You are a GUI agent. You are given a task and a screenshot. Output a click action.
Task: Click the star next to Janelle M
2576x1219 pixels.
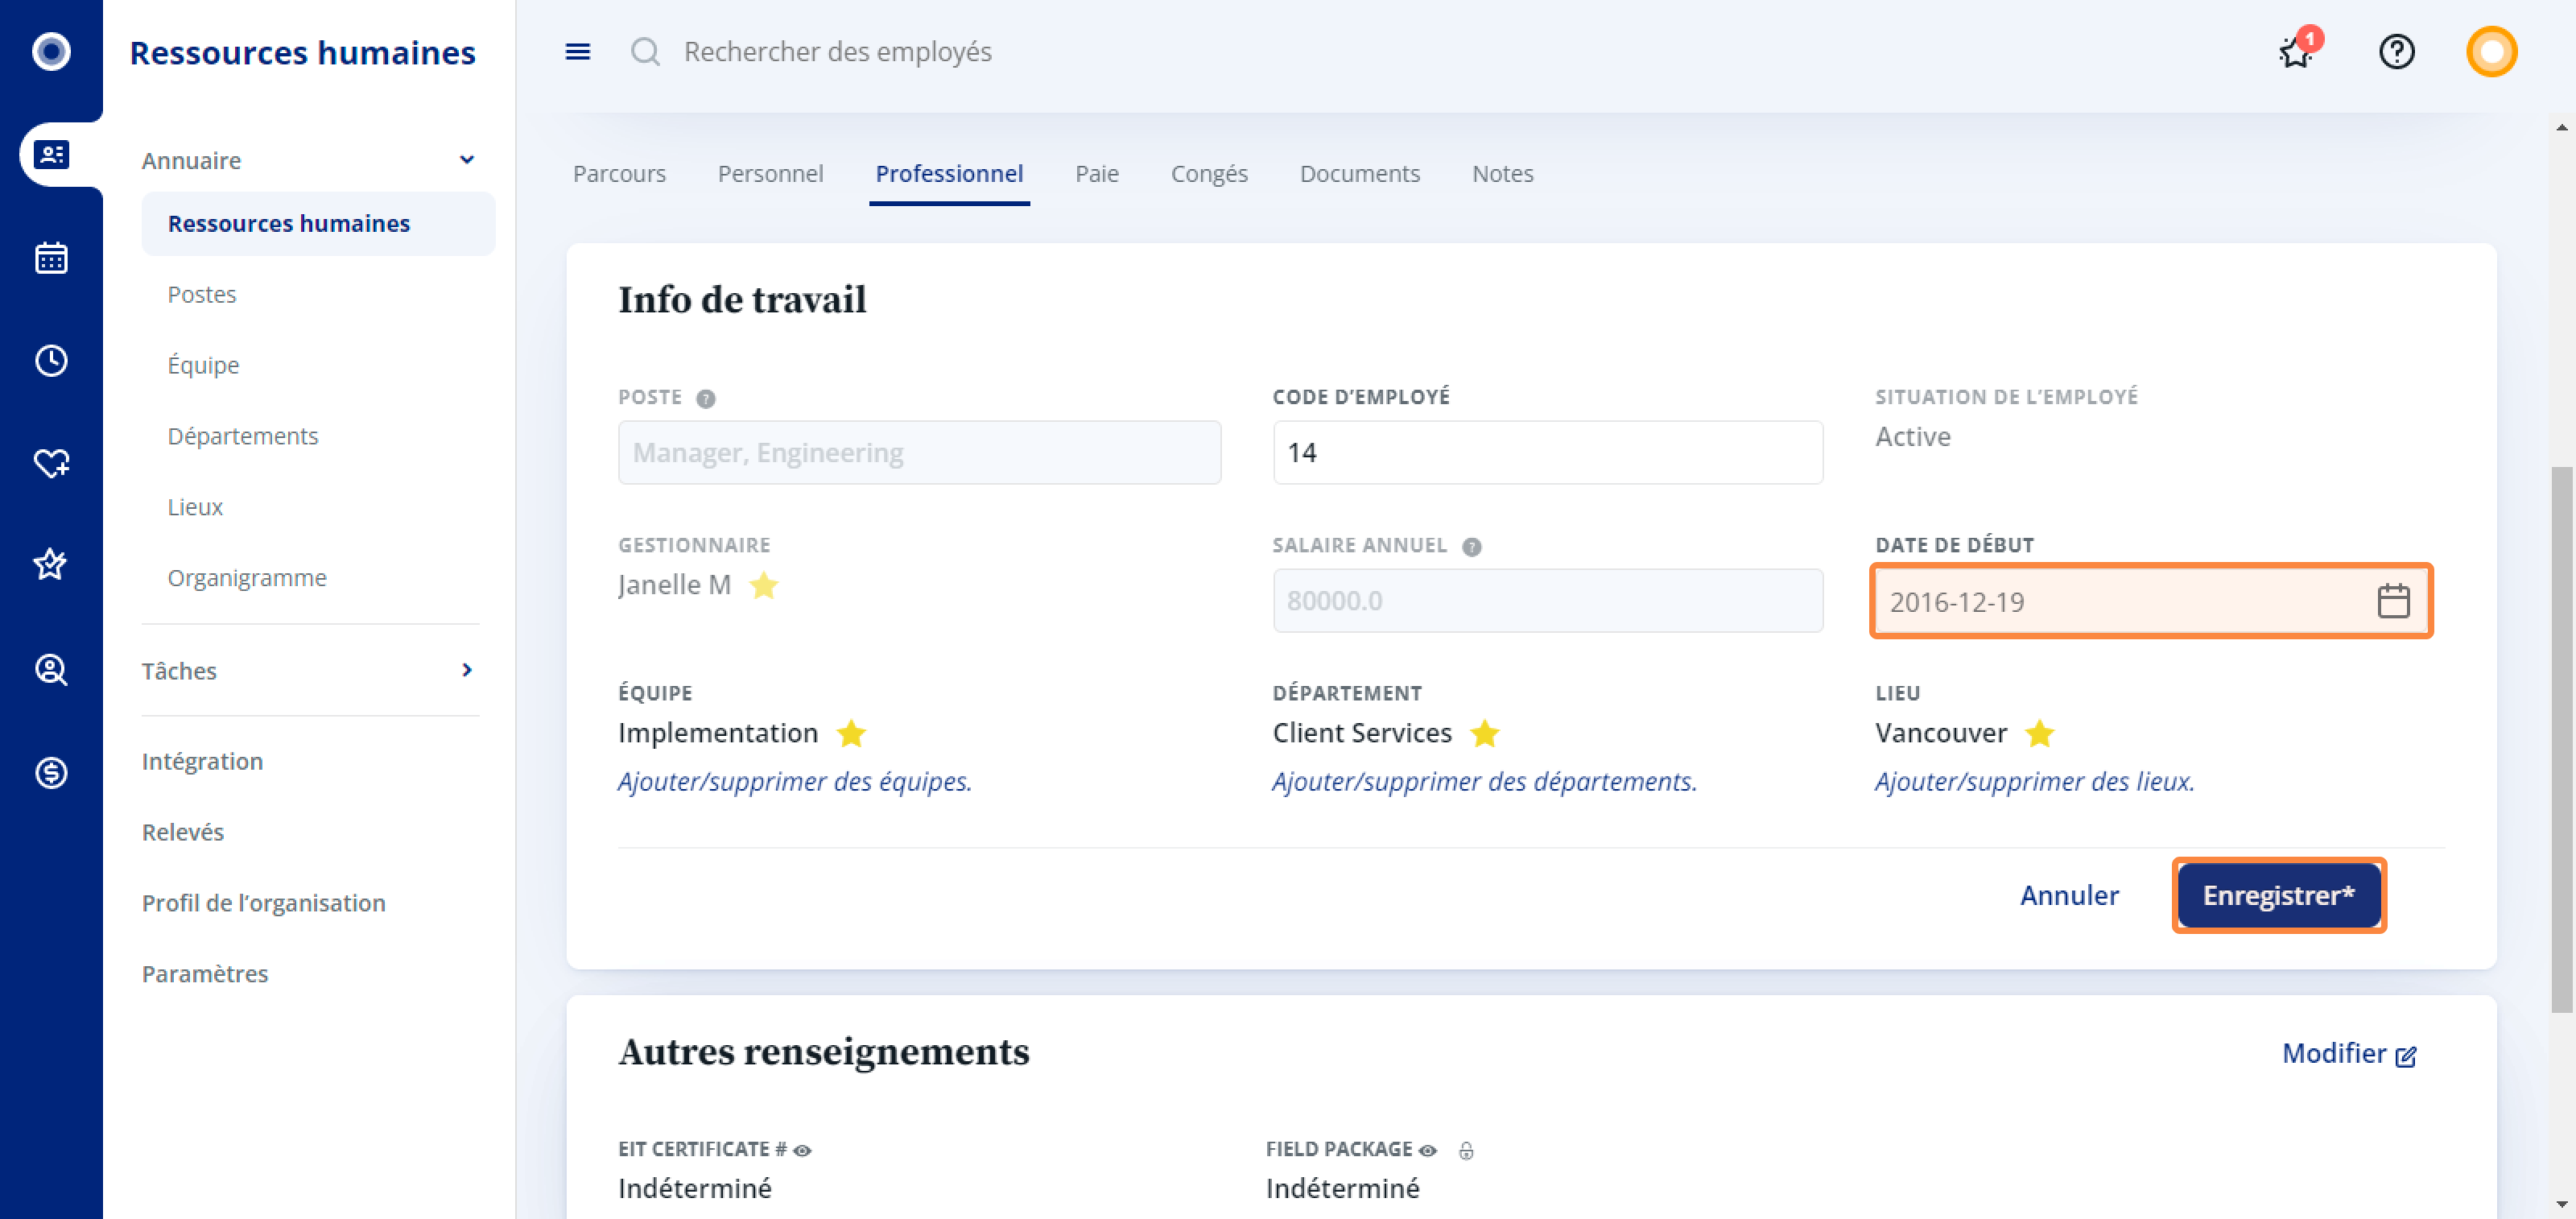764,585
